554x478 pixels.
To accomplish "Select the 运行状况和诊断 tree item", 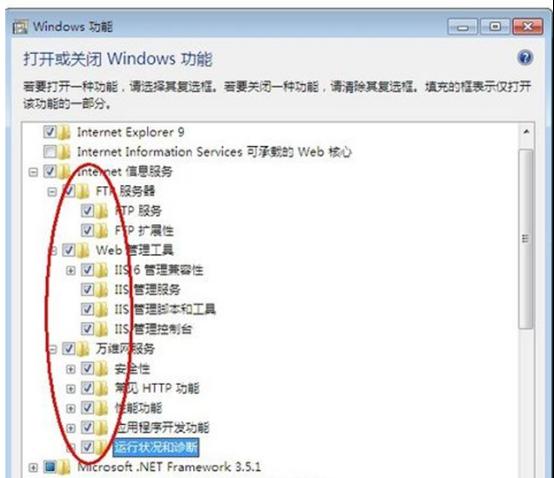I will tap(156, 448).
